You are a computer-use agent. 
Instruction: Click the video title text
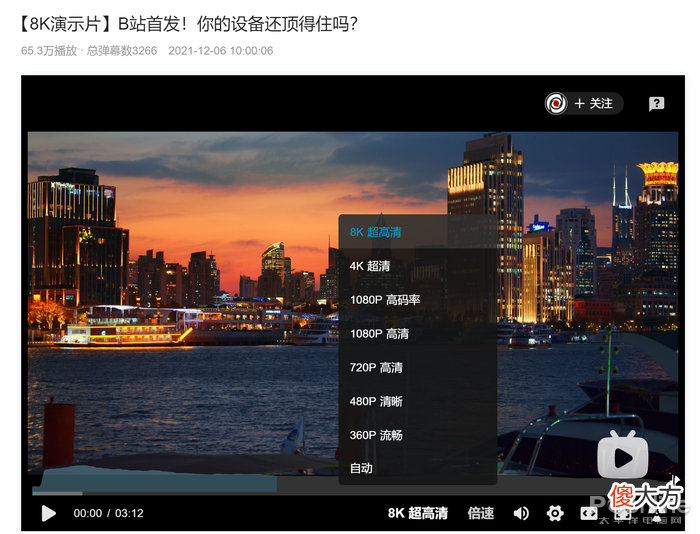pyautogui.click(x=188, y=24)
